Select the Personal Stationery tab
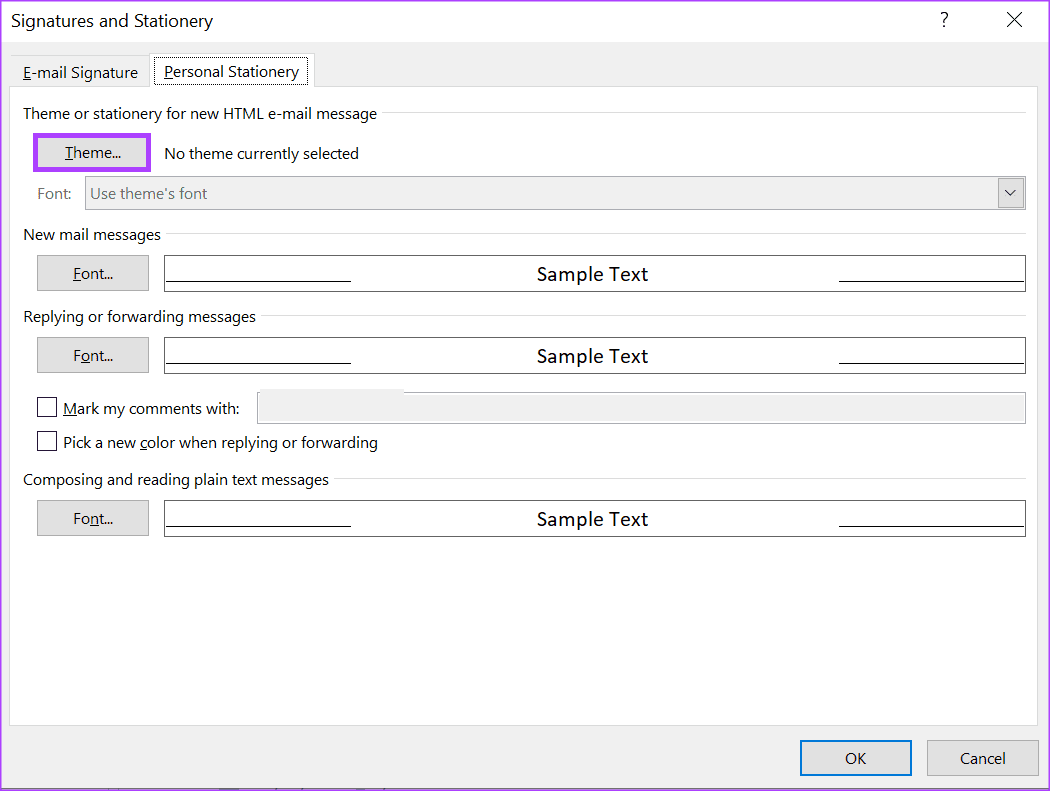 tap(231, 72)
